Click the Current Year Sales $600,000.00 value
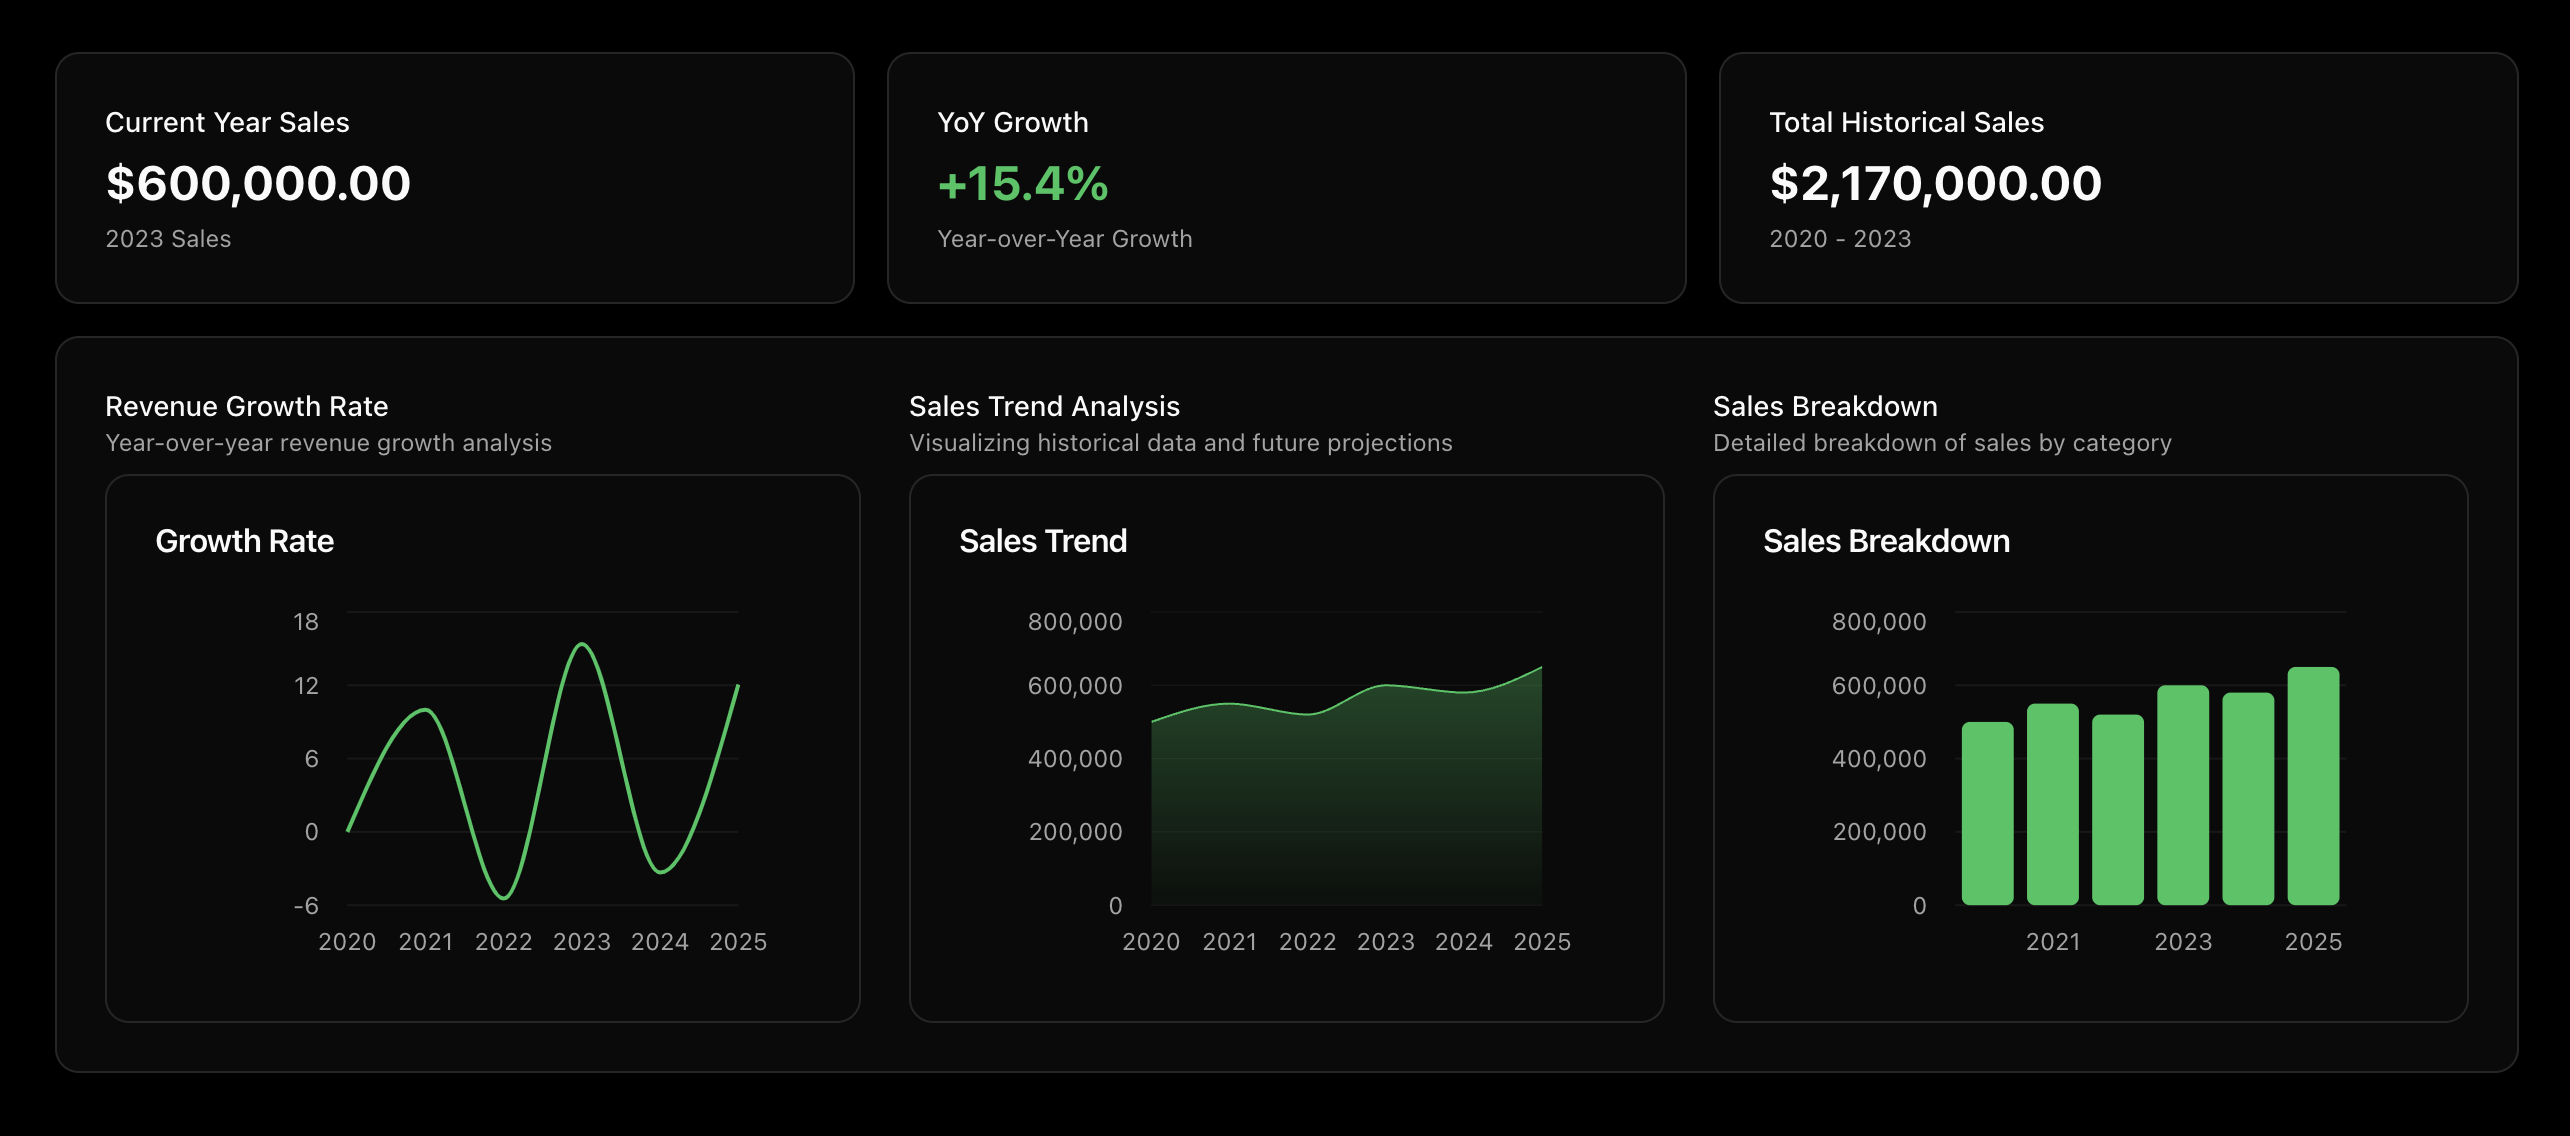 [258, 184]
